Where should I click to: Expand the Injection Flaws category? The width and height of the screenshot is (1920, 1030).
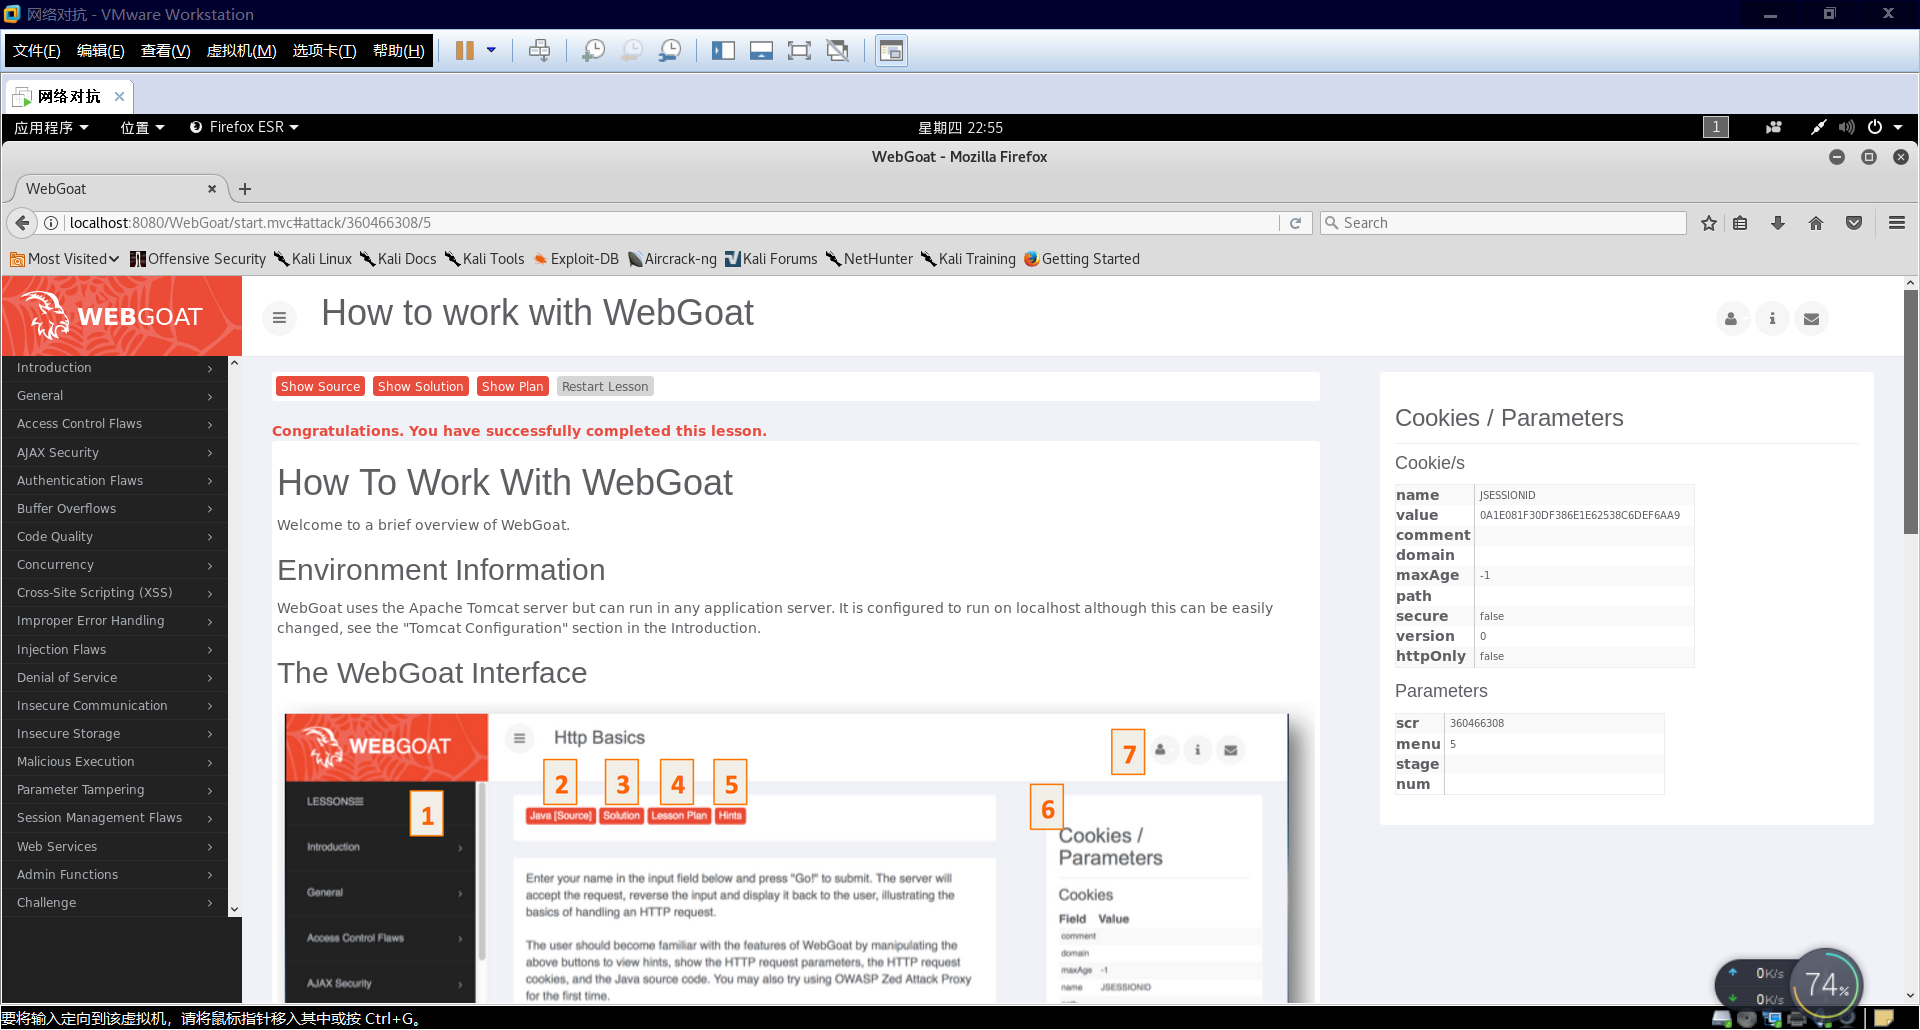[115, 650]
